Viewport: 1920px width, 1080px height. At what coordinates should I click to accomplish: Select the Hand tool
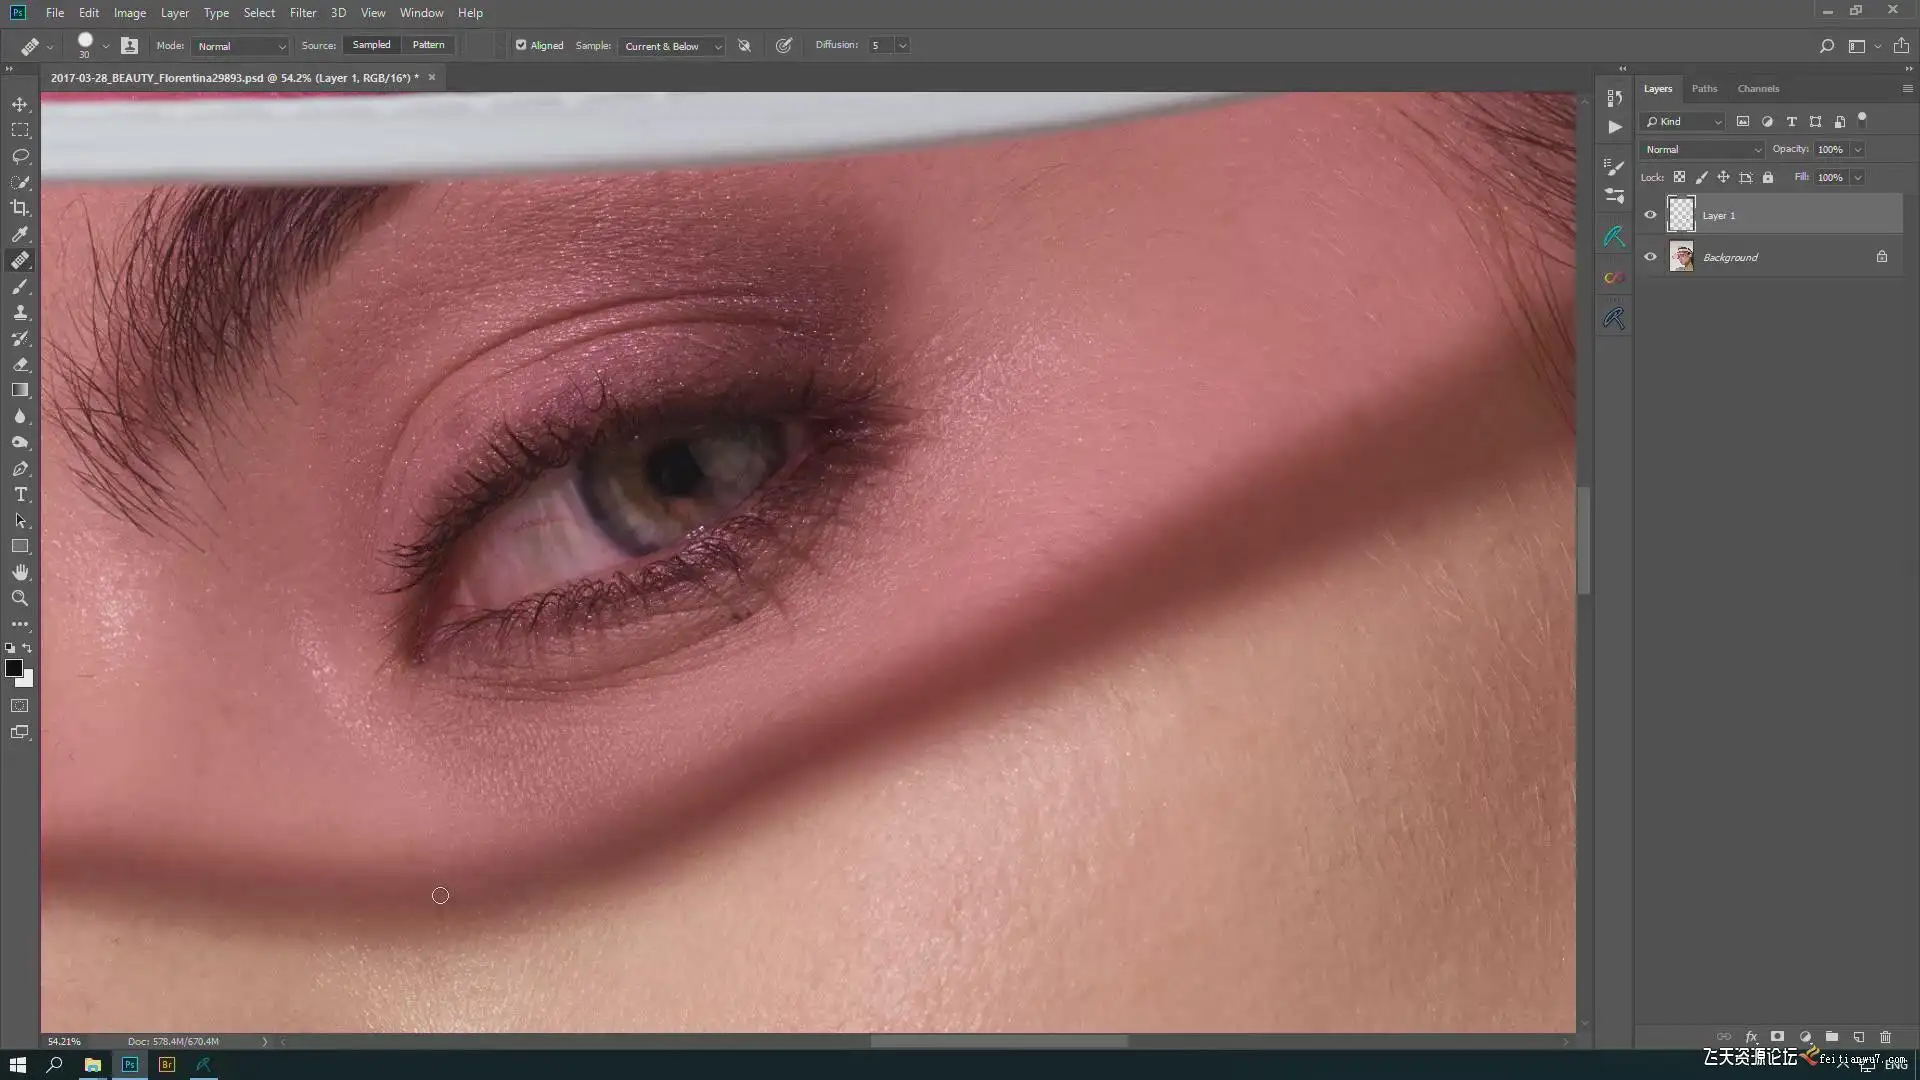(x=20, y=573)
